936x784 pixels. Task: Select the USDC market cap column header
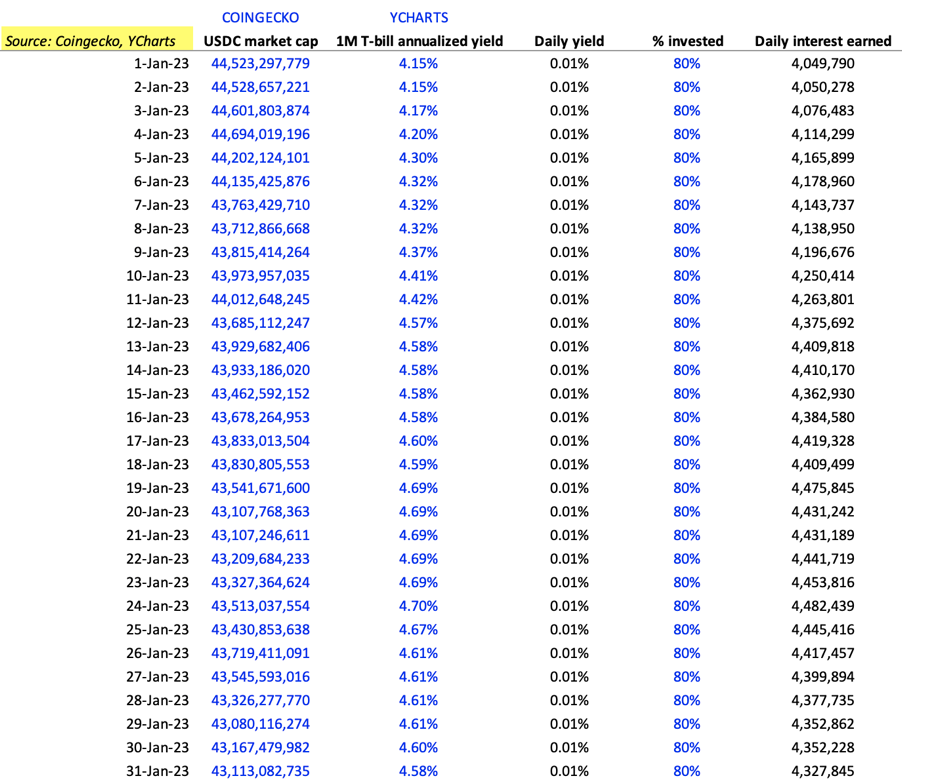260,41
